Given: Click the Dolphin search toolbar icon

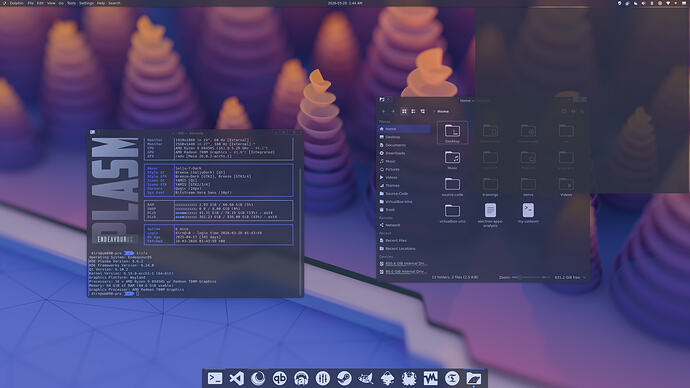Looking at the screenshot, I should [x=573, y=111].
